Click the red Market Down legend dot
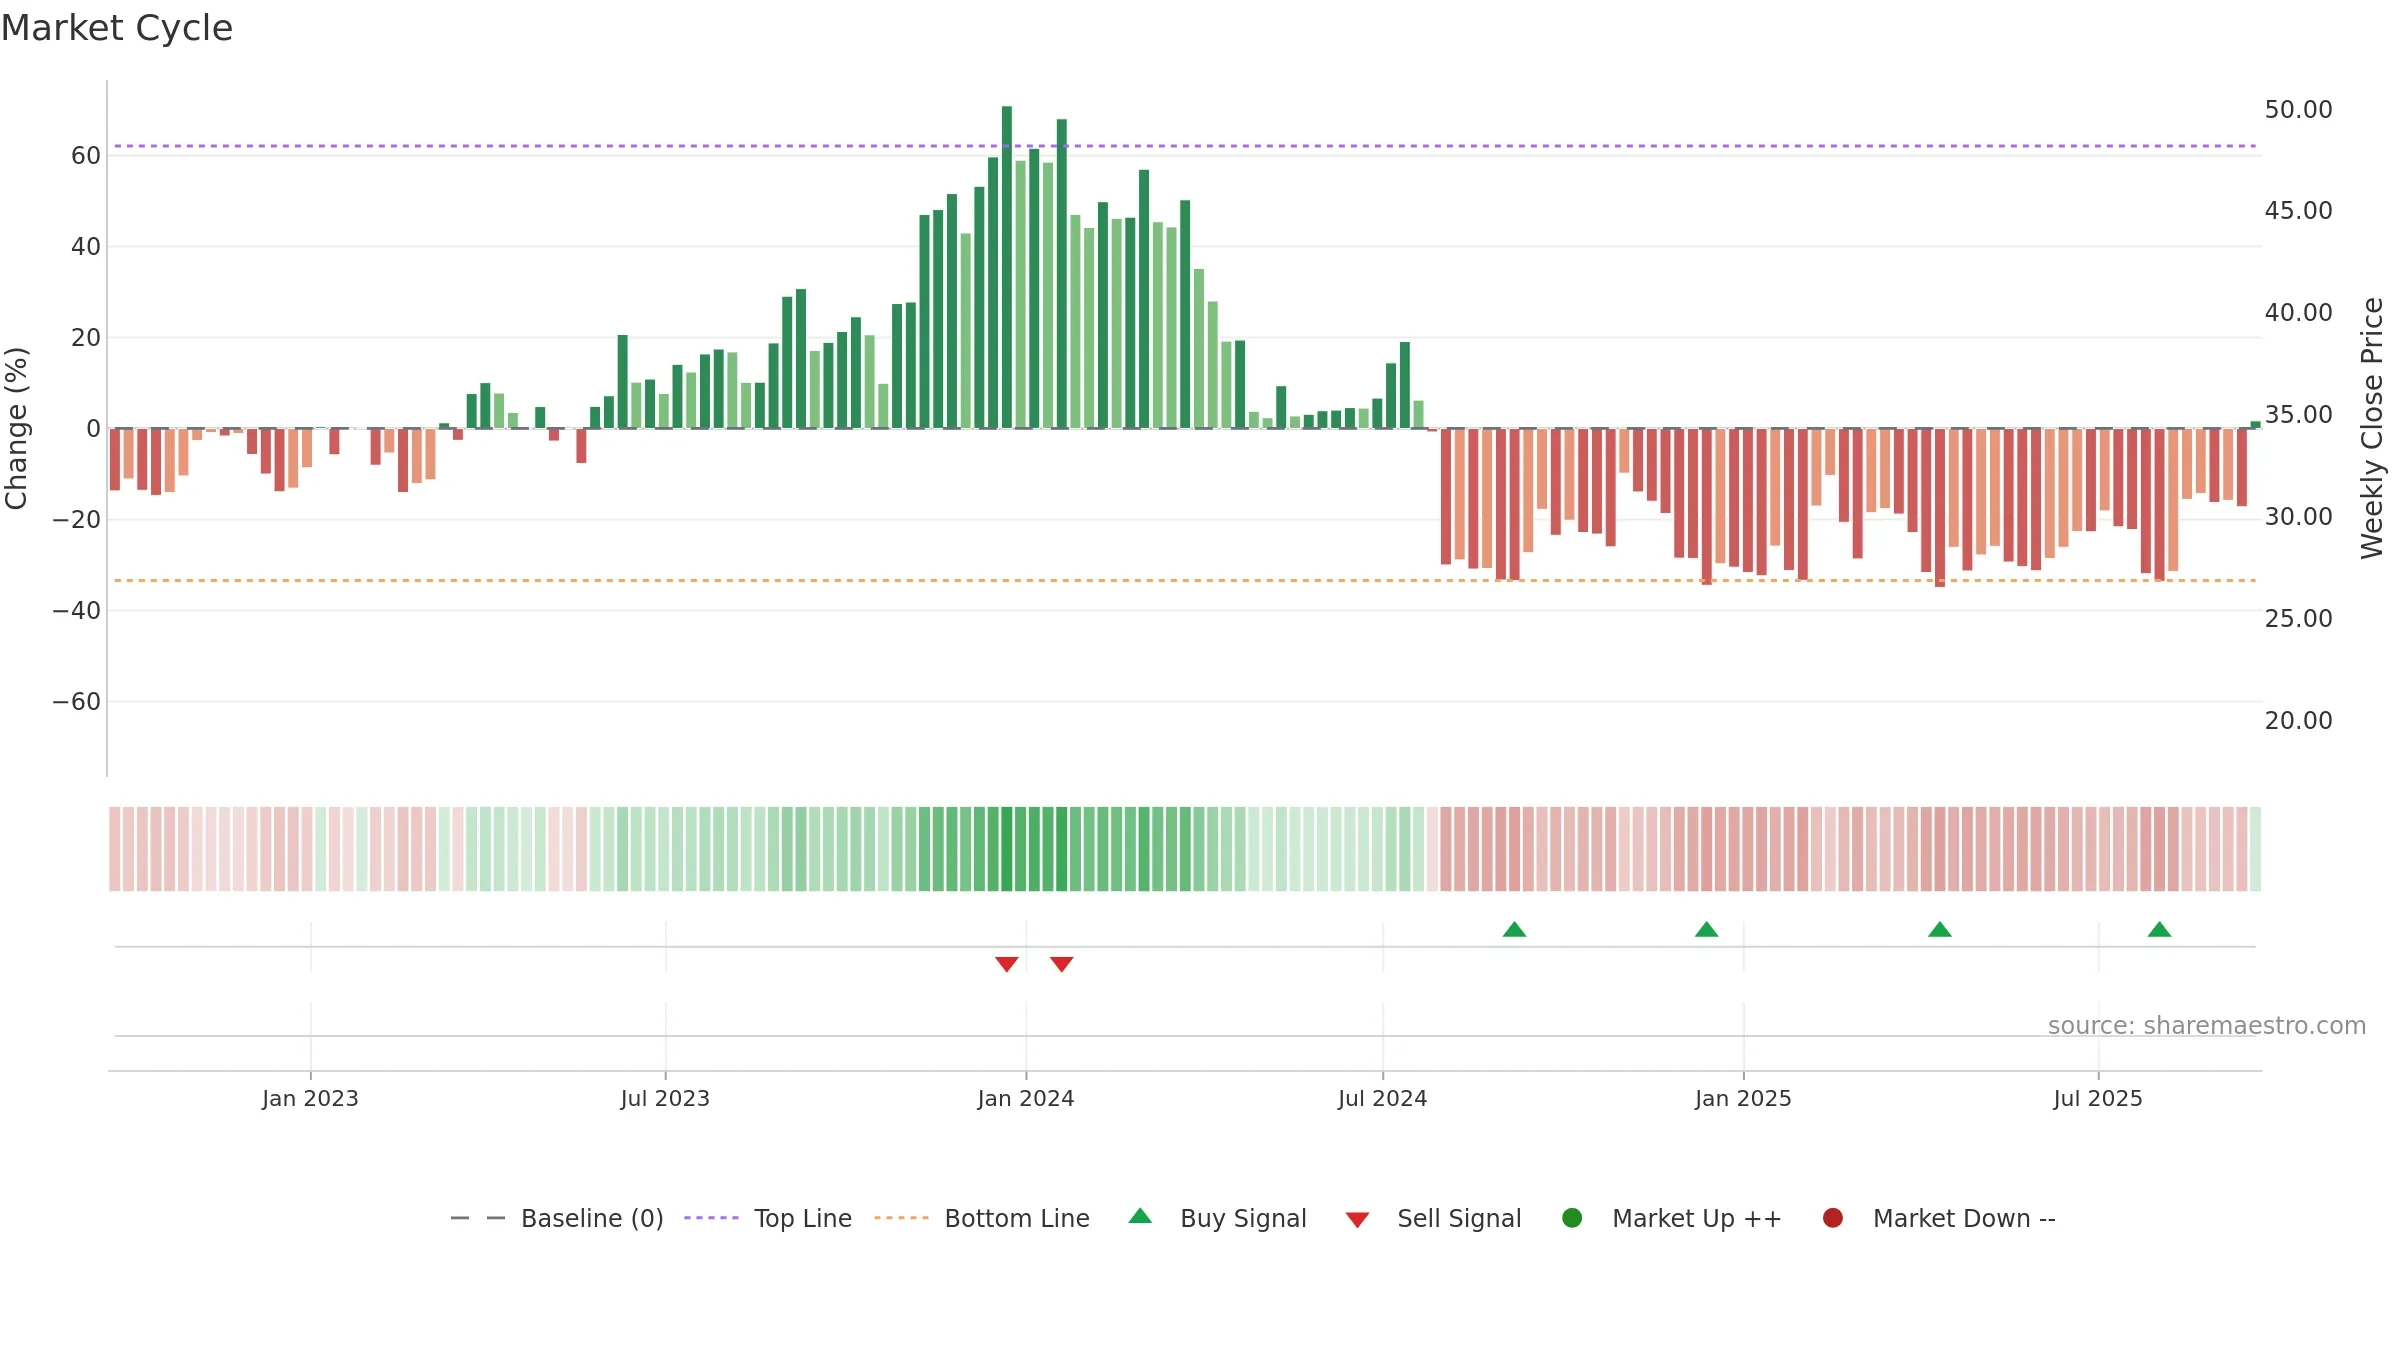This screenshot has height=1350, width=2400. [x=1833, y=1218]
